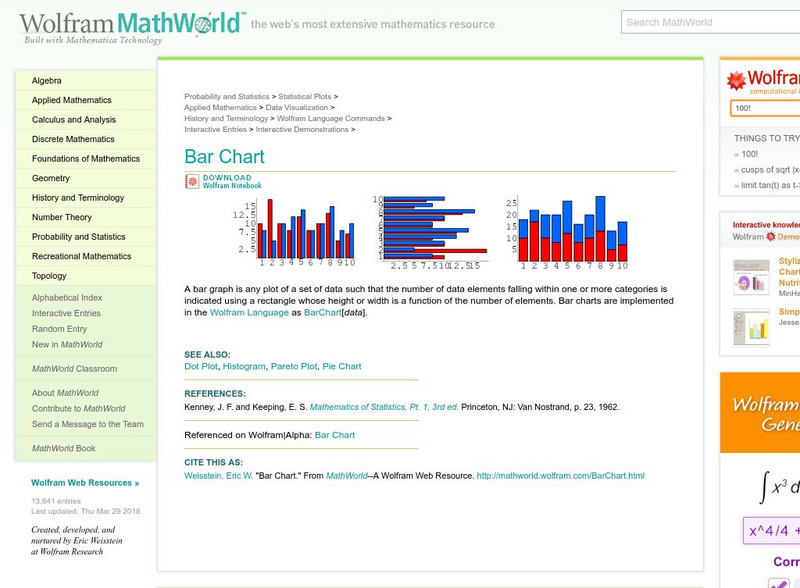Open About MathWorld
Screen dimensions: 800x588
(x=65, y=393)
